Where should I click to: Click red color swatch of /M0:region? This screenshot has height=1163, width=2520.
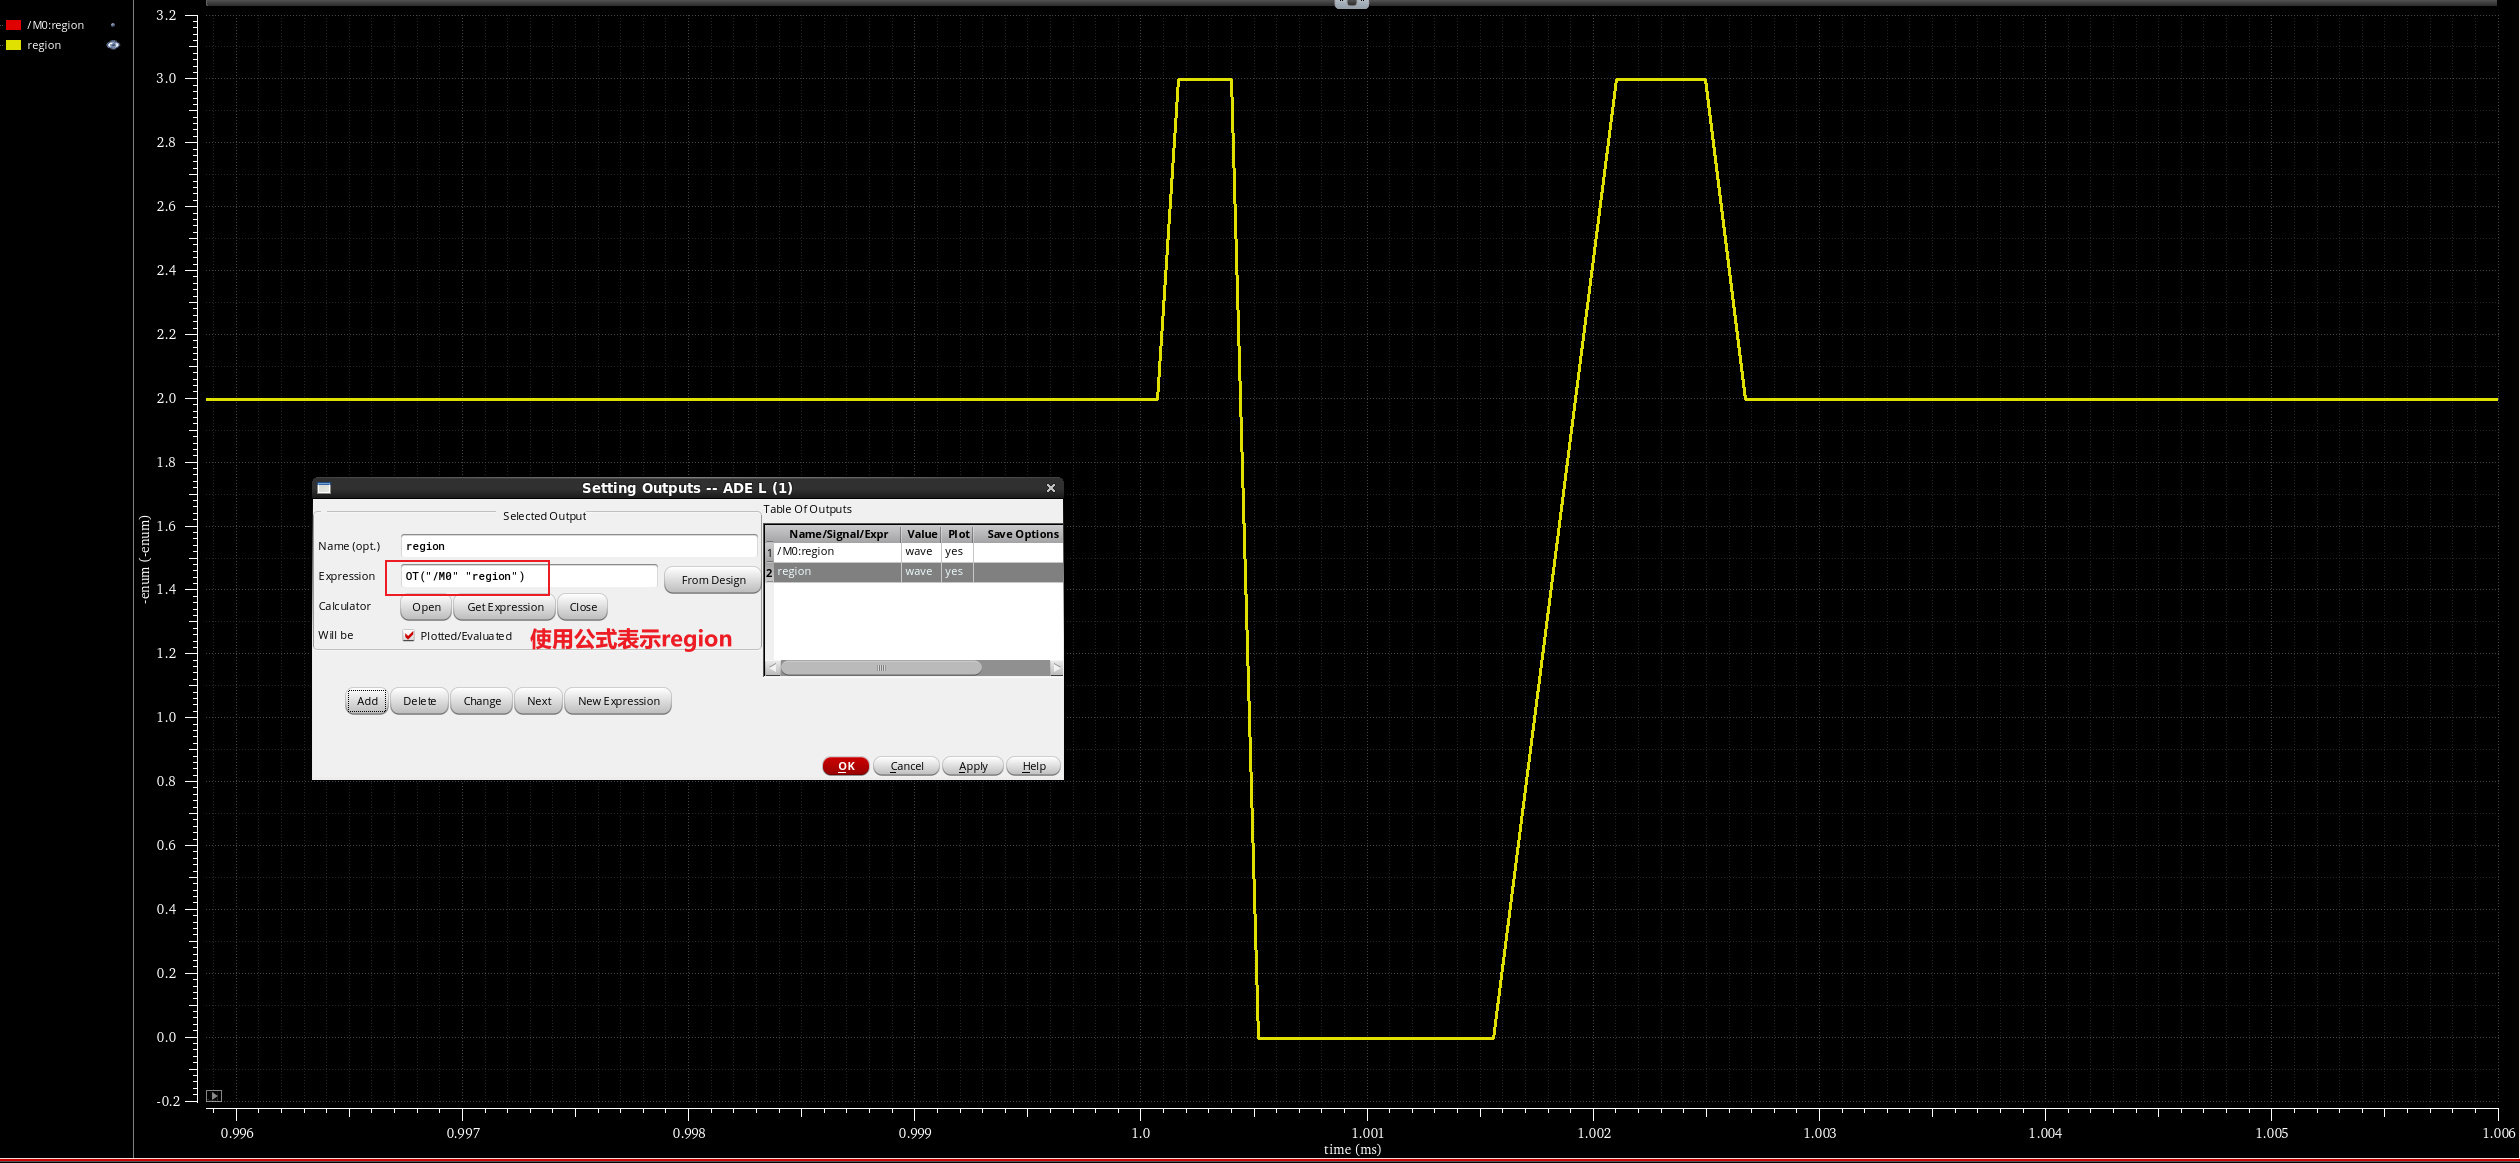tap(13, 25)
